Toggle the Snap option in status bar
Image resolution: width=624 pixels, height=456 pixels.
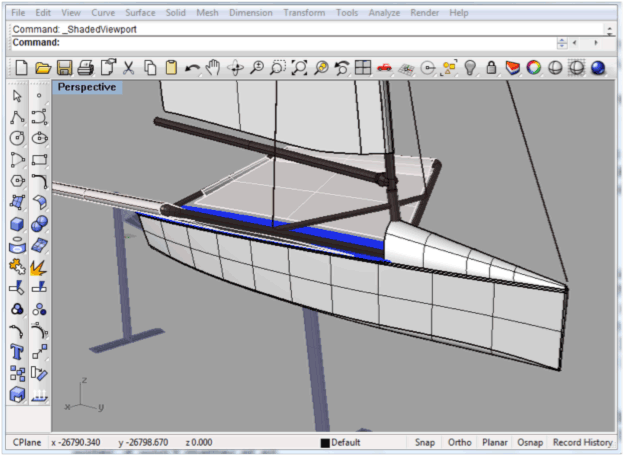pos(424,442)
